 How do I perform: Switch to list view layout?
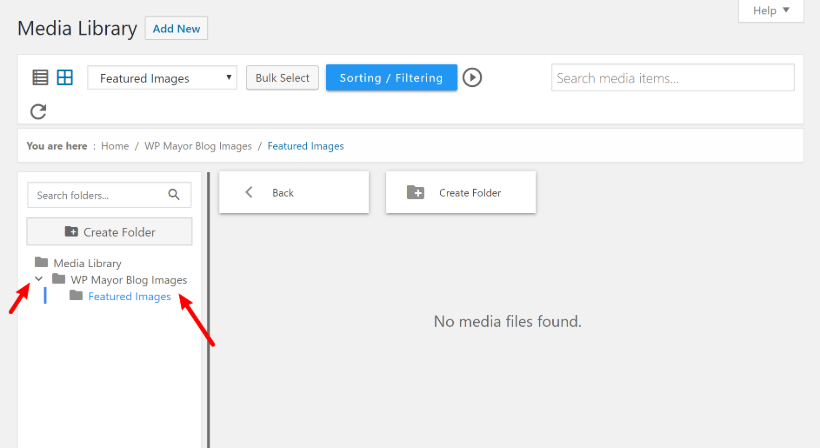tap(40, 77)
